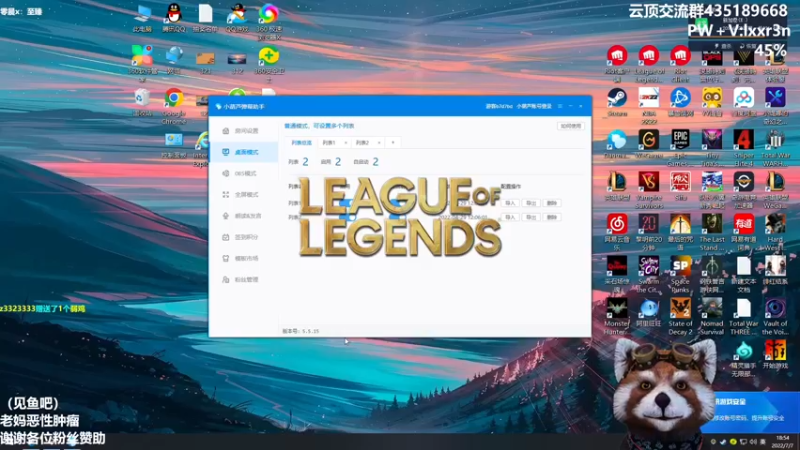Open the Nomad Survival game icon
The height and width of the screenshot is (450, 800).
click(x=712, y=316)
